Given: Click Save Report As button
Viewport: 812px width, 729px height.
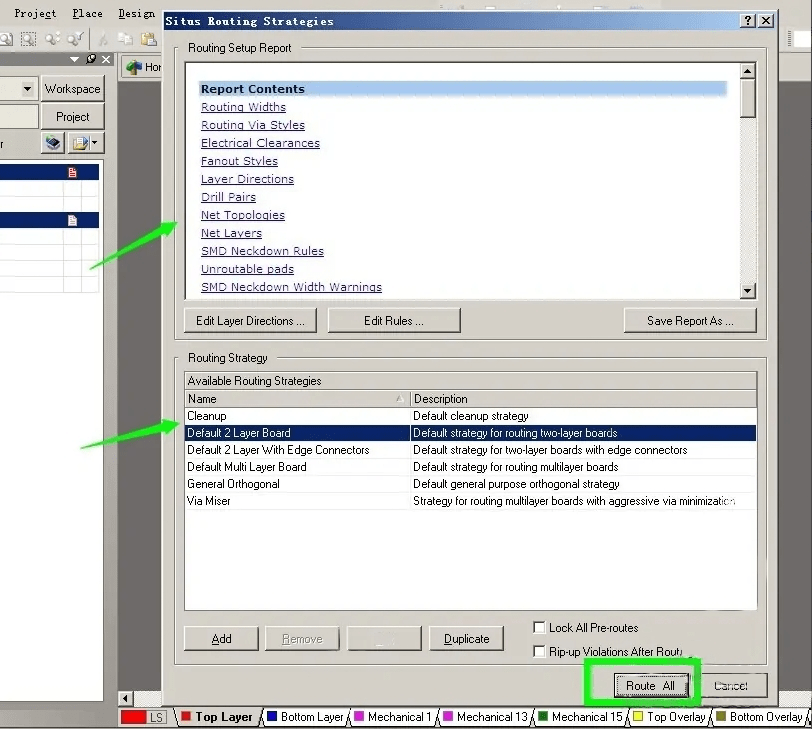Looking at the screenshot, I should 690,321.
